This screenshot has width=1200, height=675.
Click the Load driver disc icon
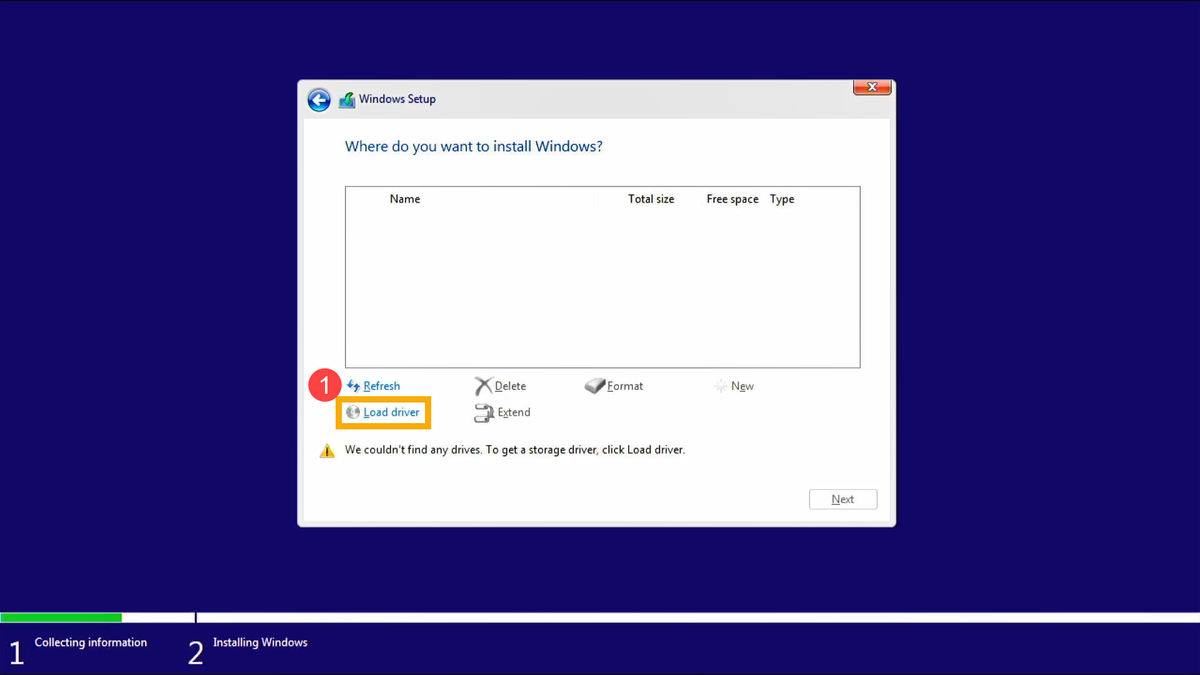(353, 412)
